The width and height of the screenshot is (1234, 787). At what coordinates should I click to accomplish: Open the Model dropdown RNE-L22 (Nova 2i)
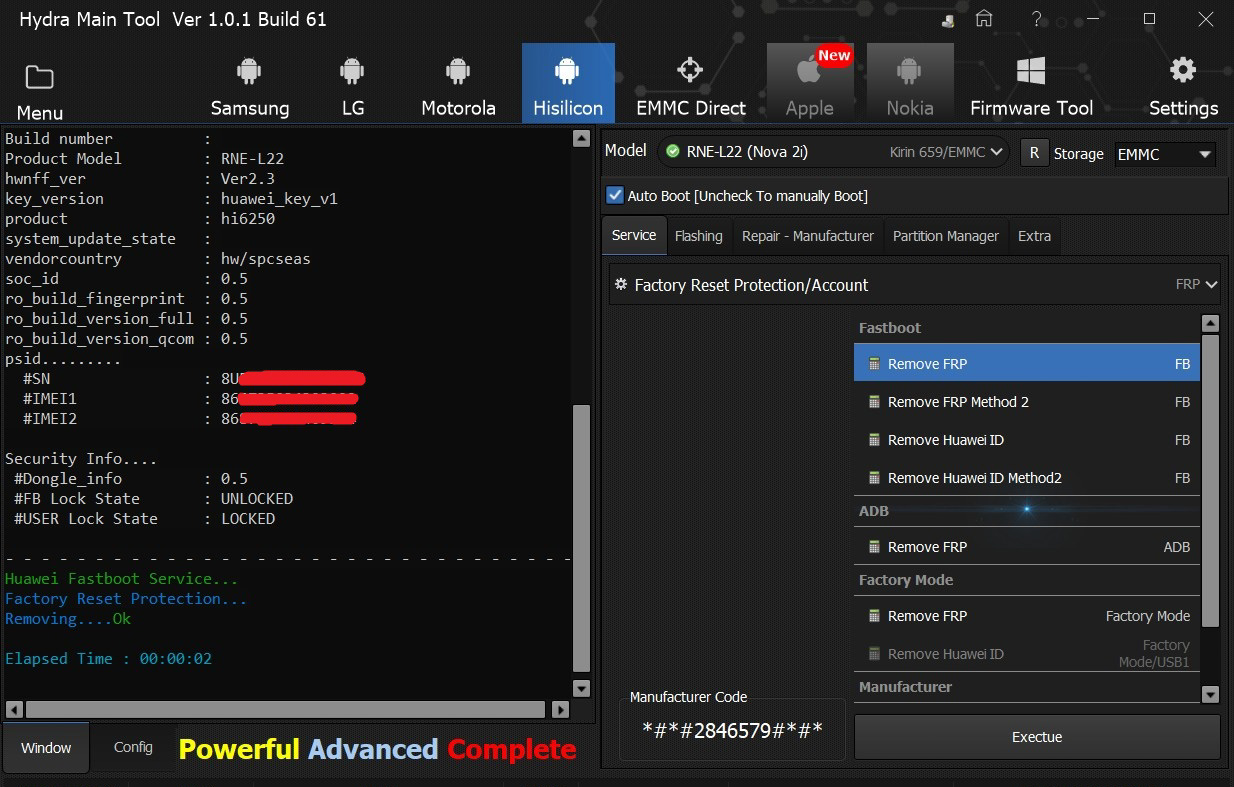[x=834, y=152]
